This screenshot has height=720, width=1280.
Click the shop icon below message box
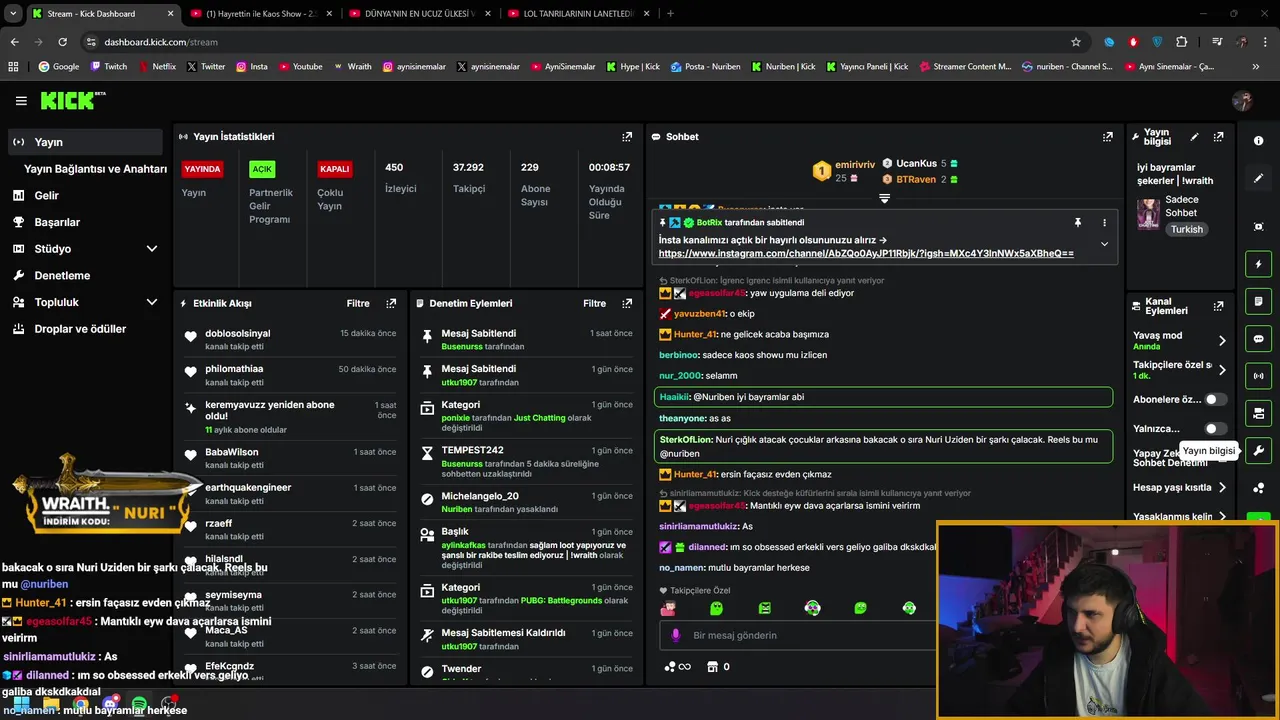click(712, 666)
